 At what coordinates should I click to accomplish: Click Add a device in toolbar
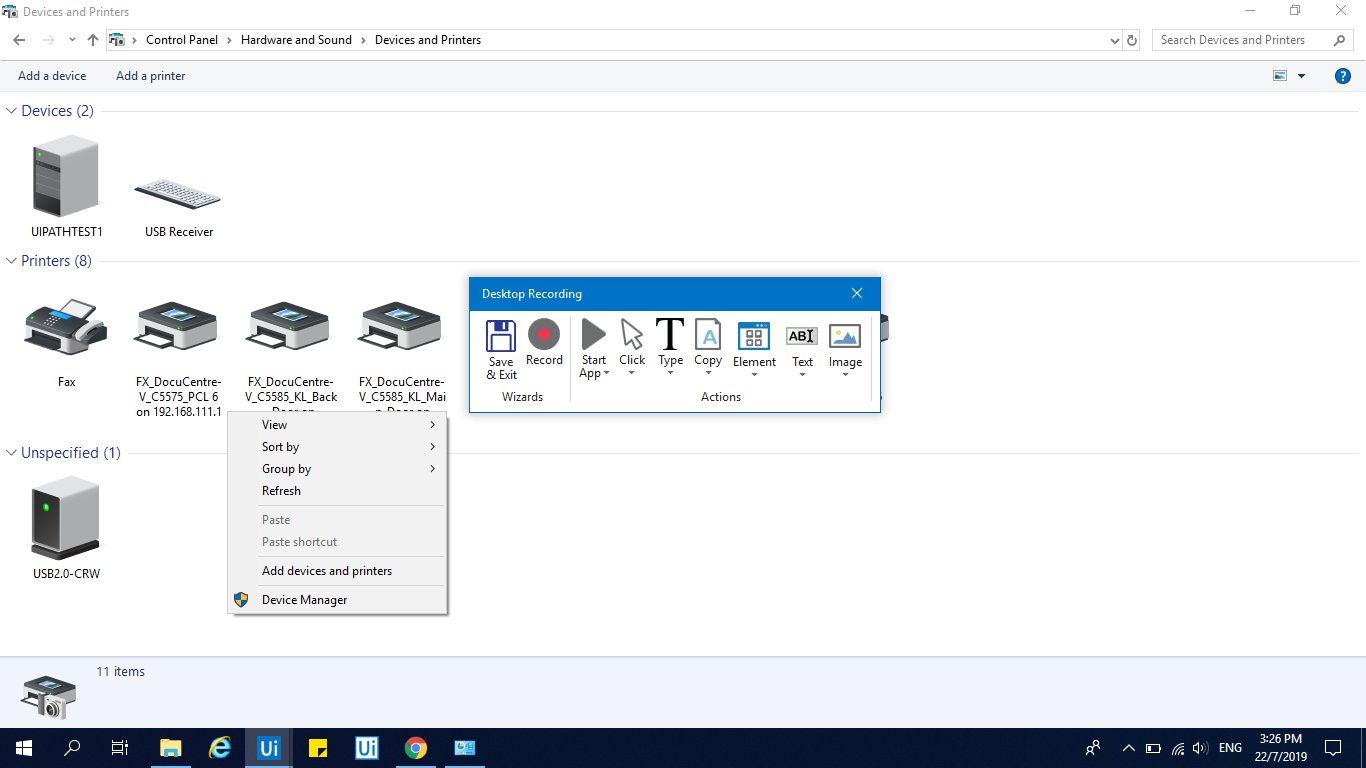point(52,76)
